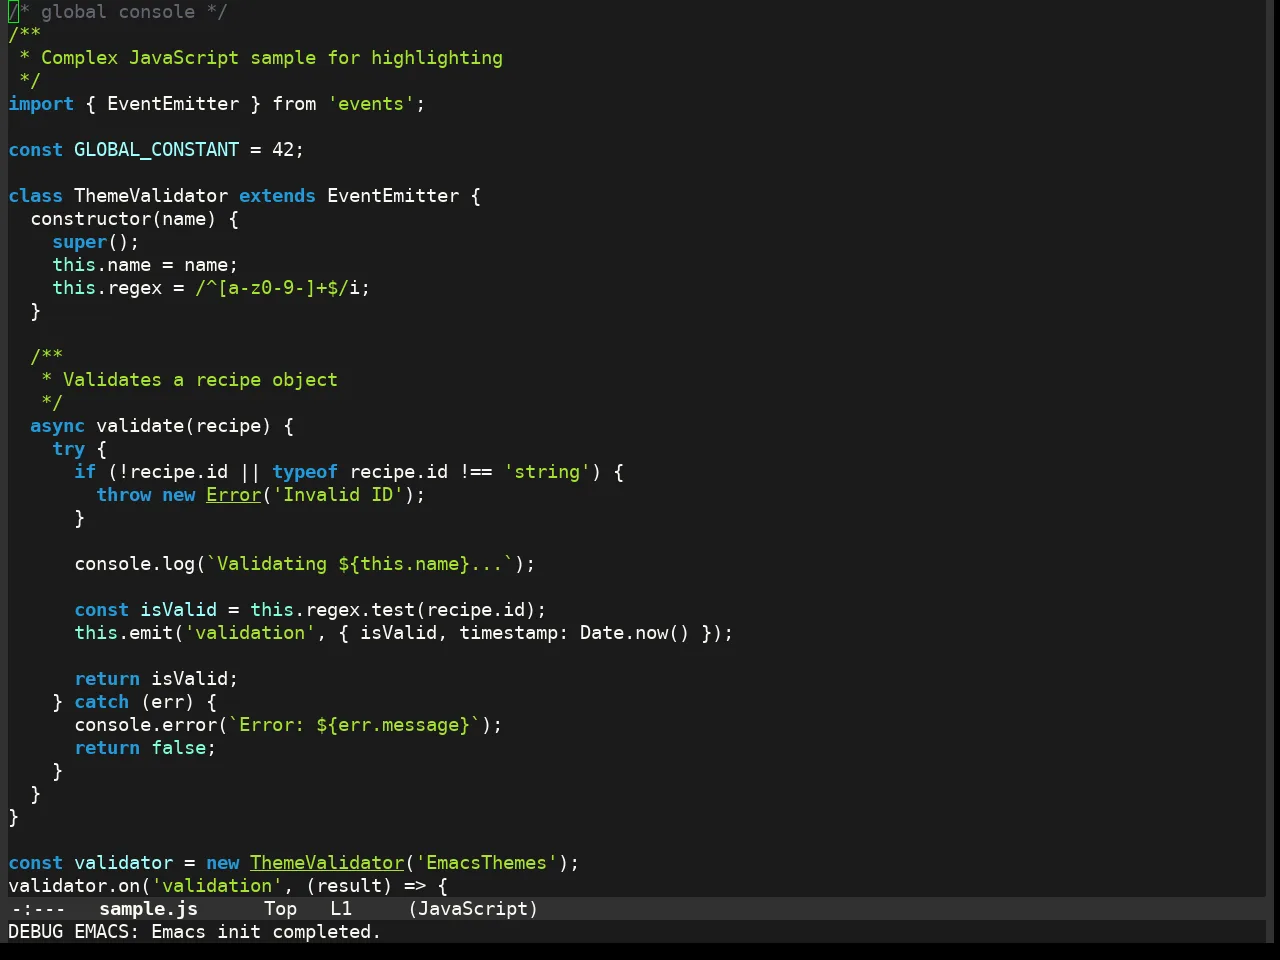Screen dimensions: 1280x960
Task: Click the Top position indicator in mode line
Action: (280, 909)
